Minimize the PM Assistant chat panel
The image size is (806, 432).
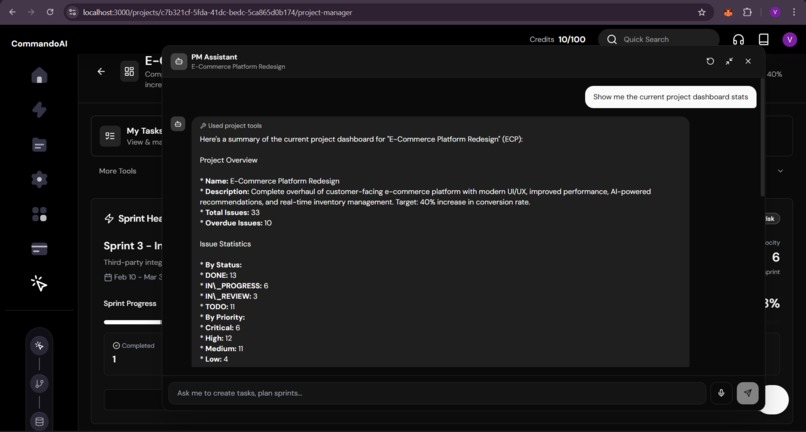pyautogui.click(x=729, y=61)
